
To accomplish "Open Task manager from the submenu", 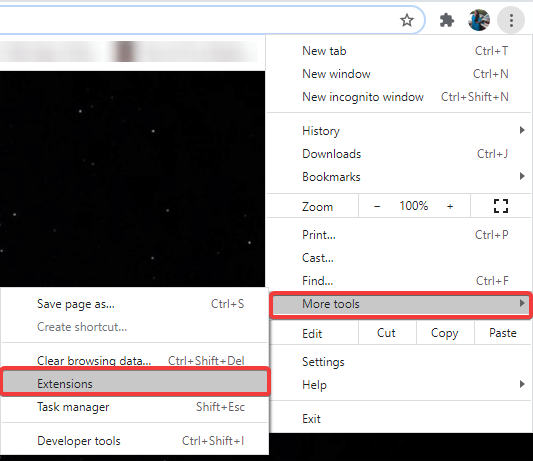I will (134, 407).
